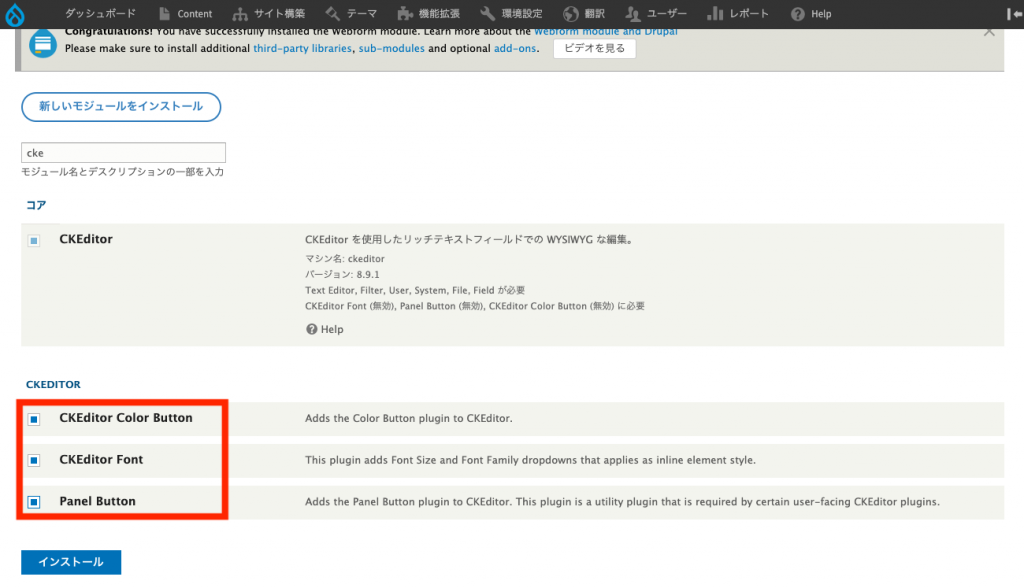Click the CKEditor Color Button module name
1024x588 pixels.
click(126, 418)
